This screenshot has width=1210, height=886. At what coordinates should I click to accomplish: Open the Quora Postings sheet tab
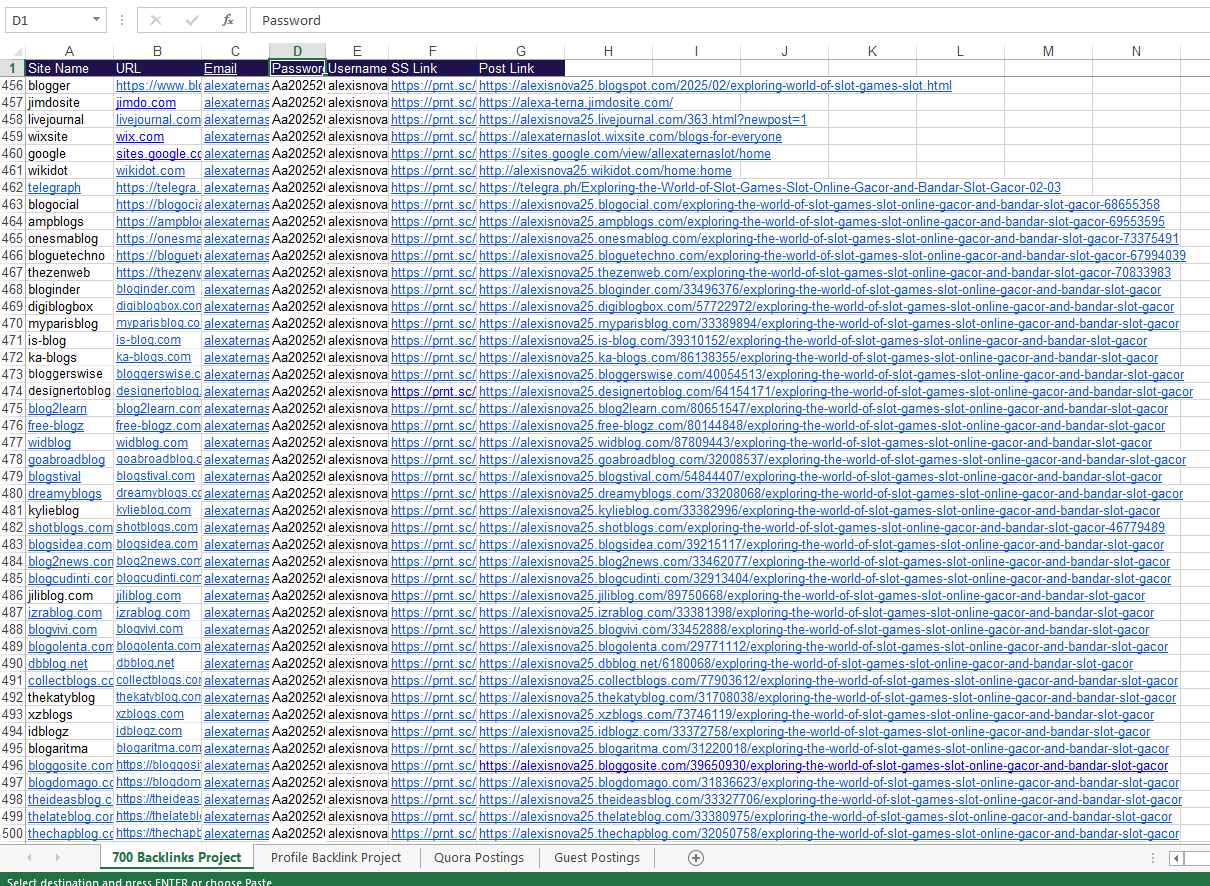tap(478, 857)
